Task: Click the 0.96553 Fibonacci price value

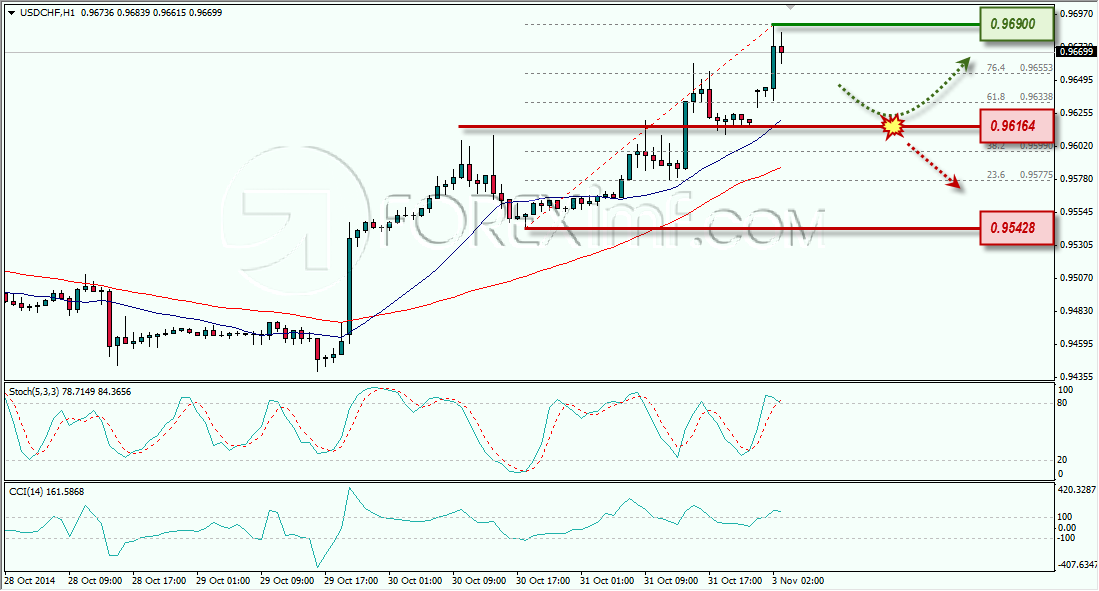Action: [1036, 68]
